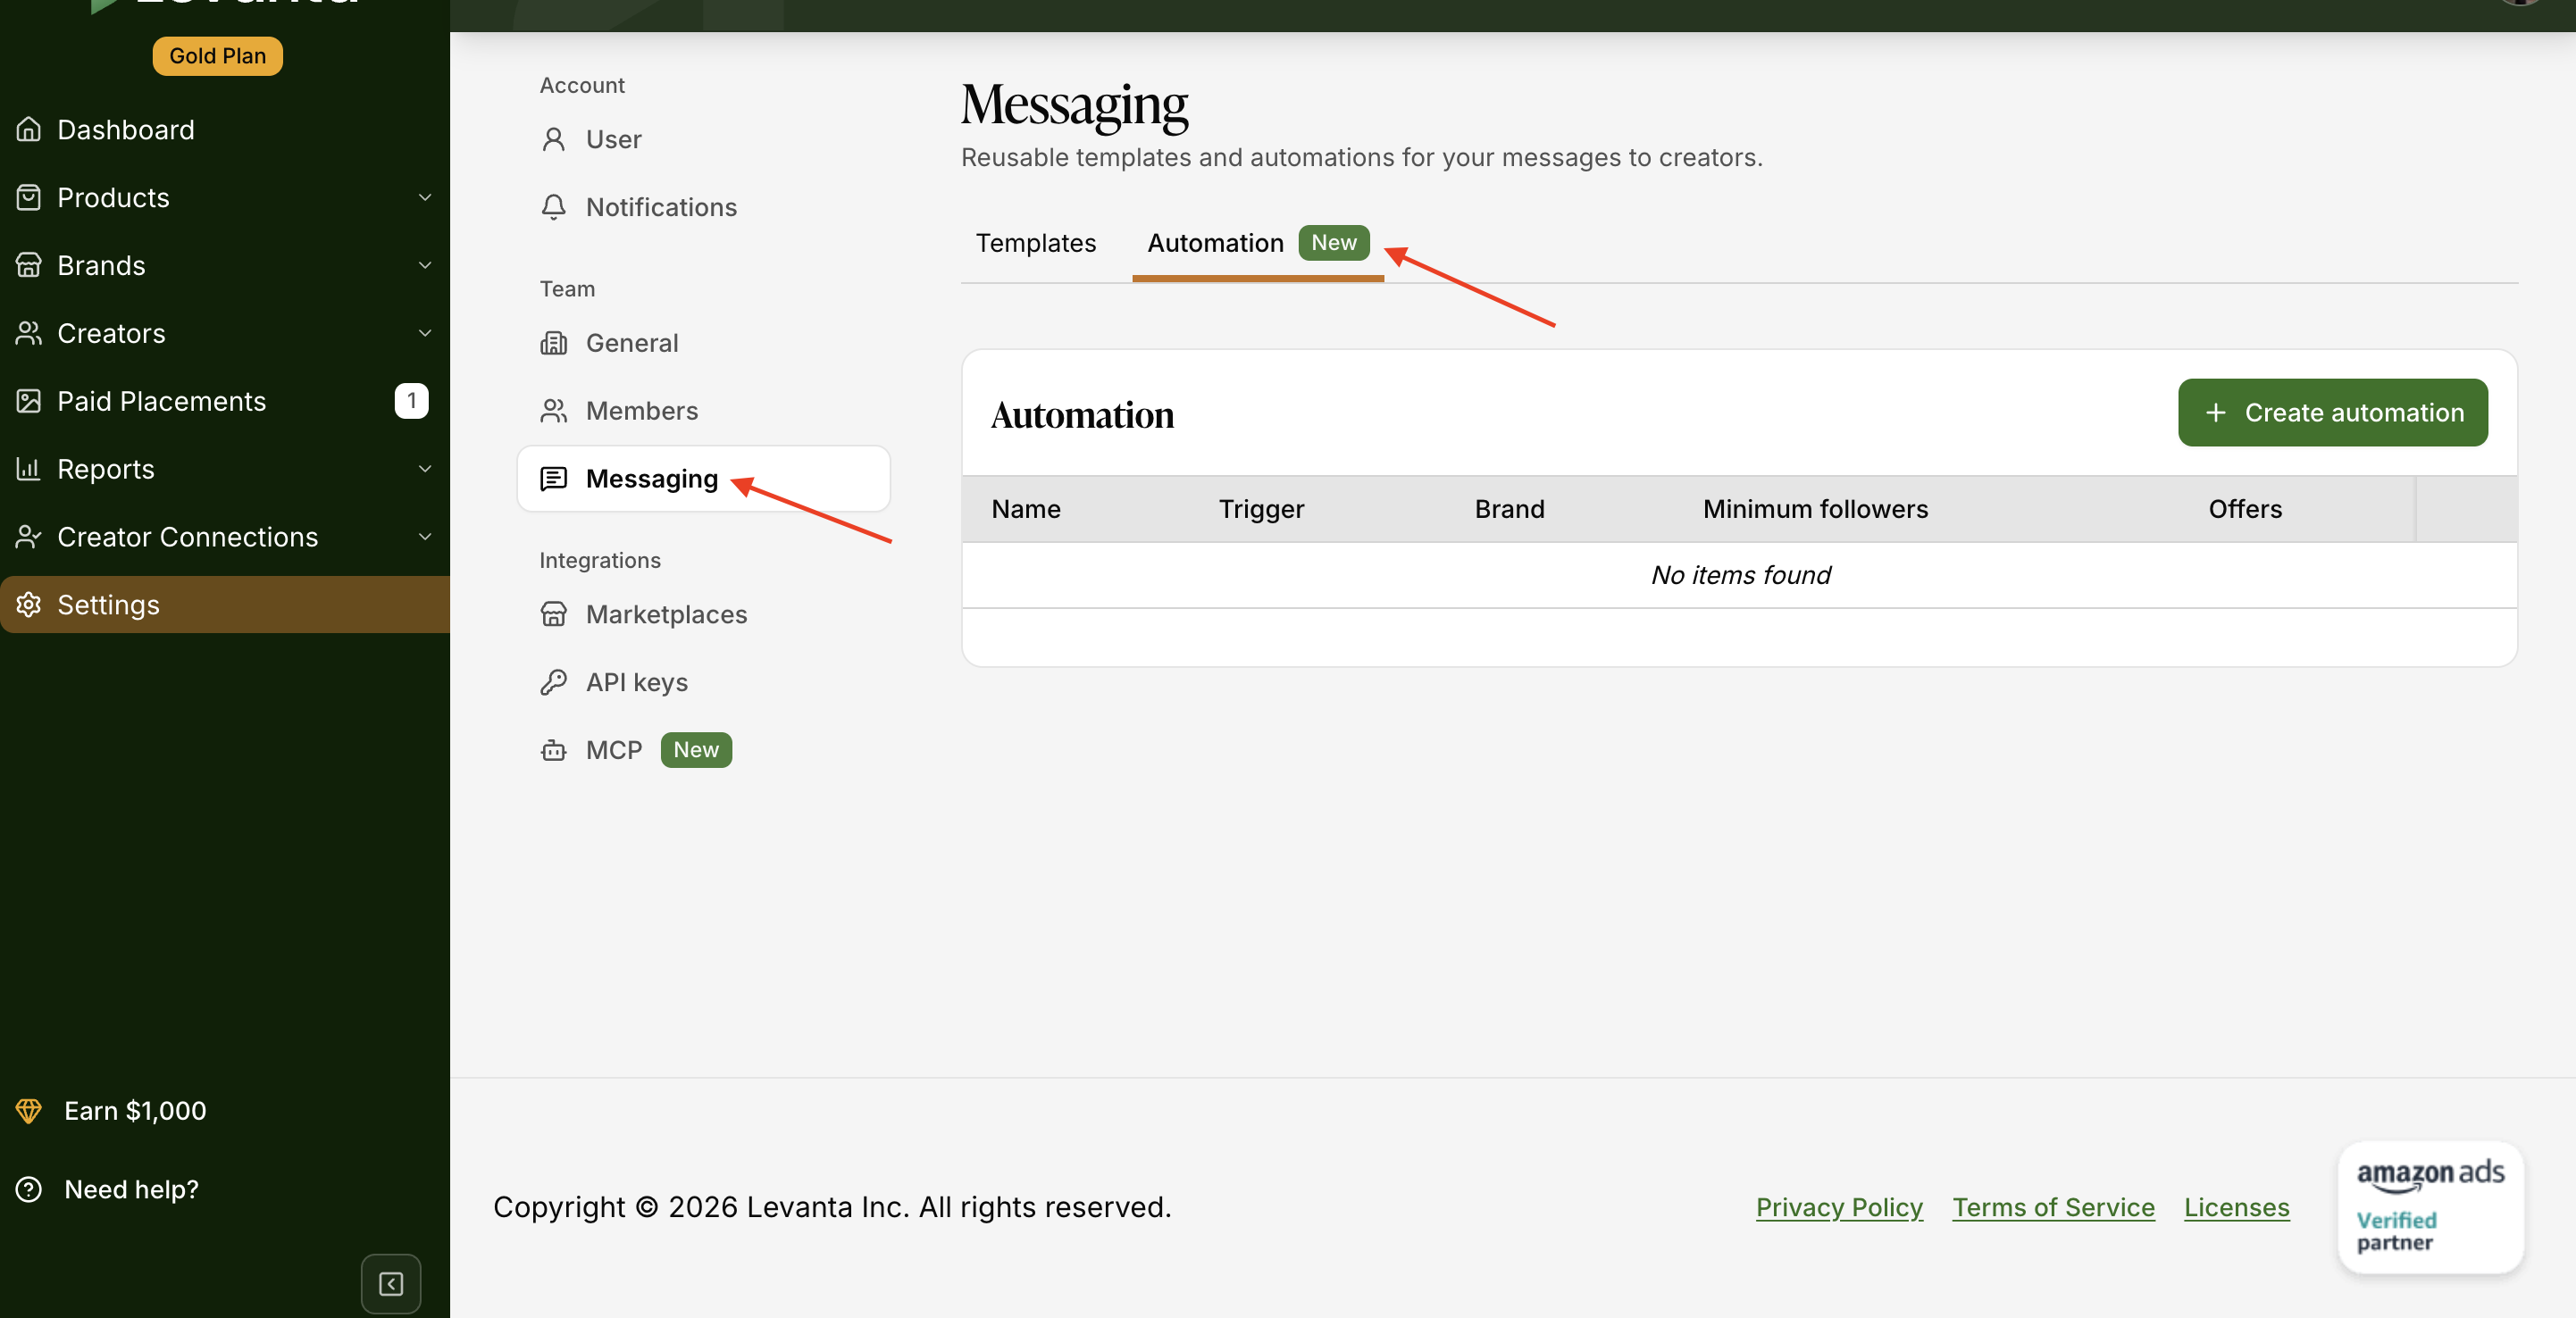The height and width of the screenshot is (1318, 2576).
Task: Click the Minimum followers column header
Action: point(1815,509)
